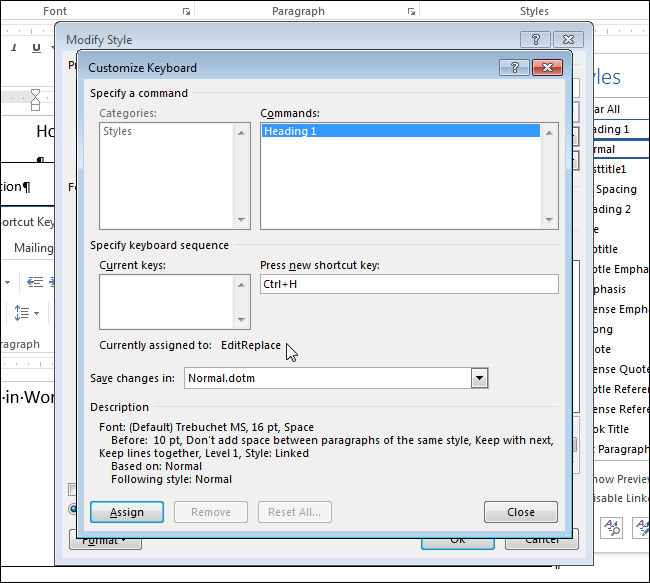Toggle Show Preview option in Styles pane
This screenshot has width=650, height=583.
pyautogui.click(x=621, y=479)
